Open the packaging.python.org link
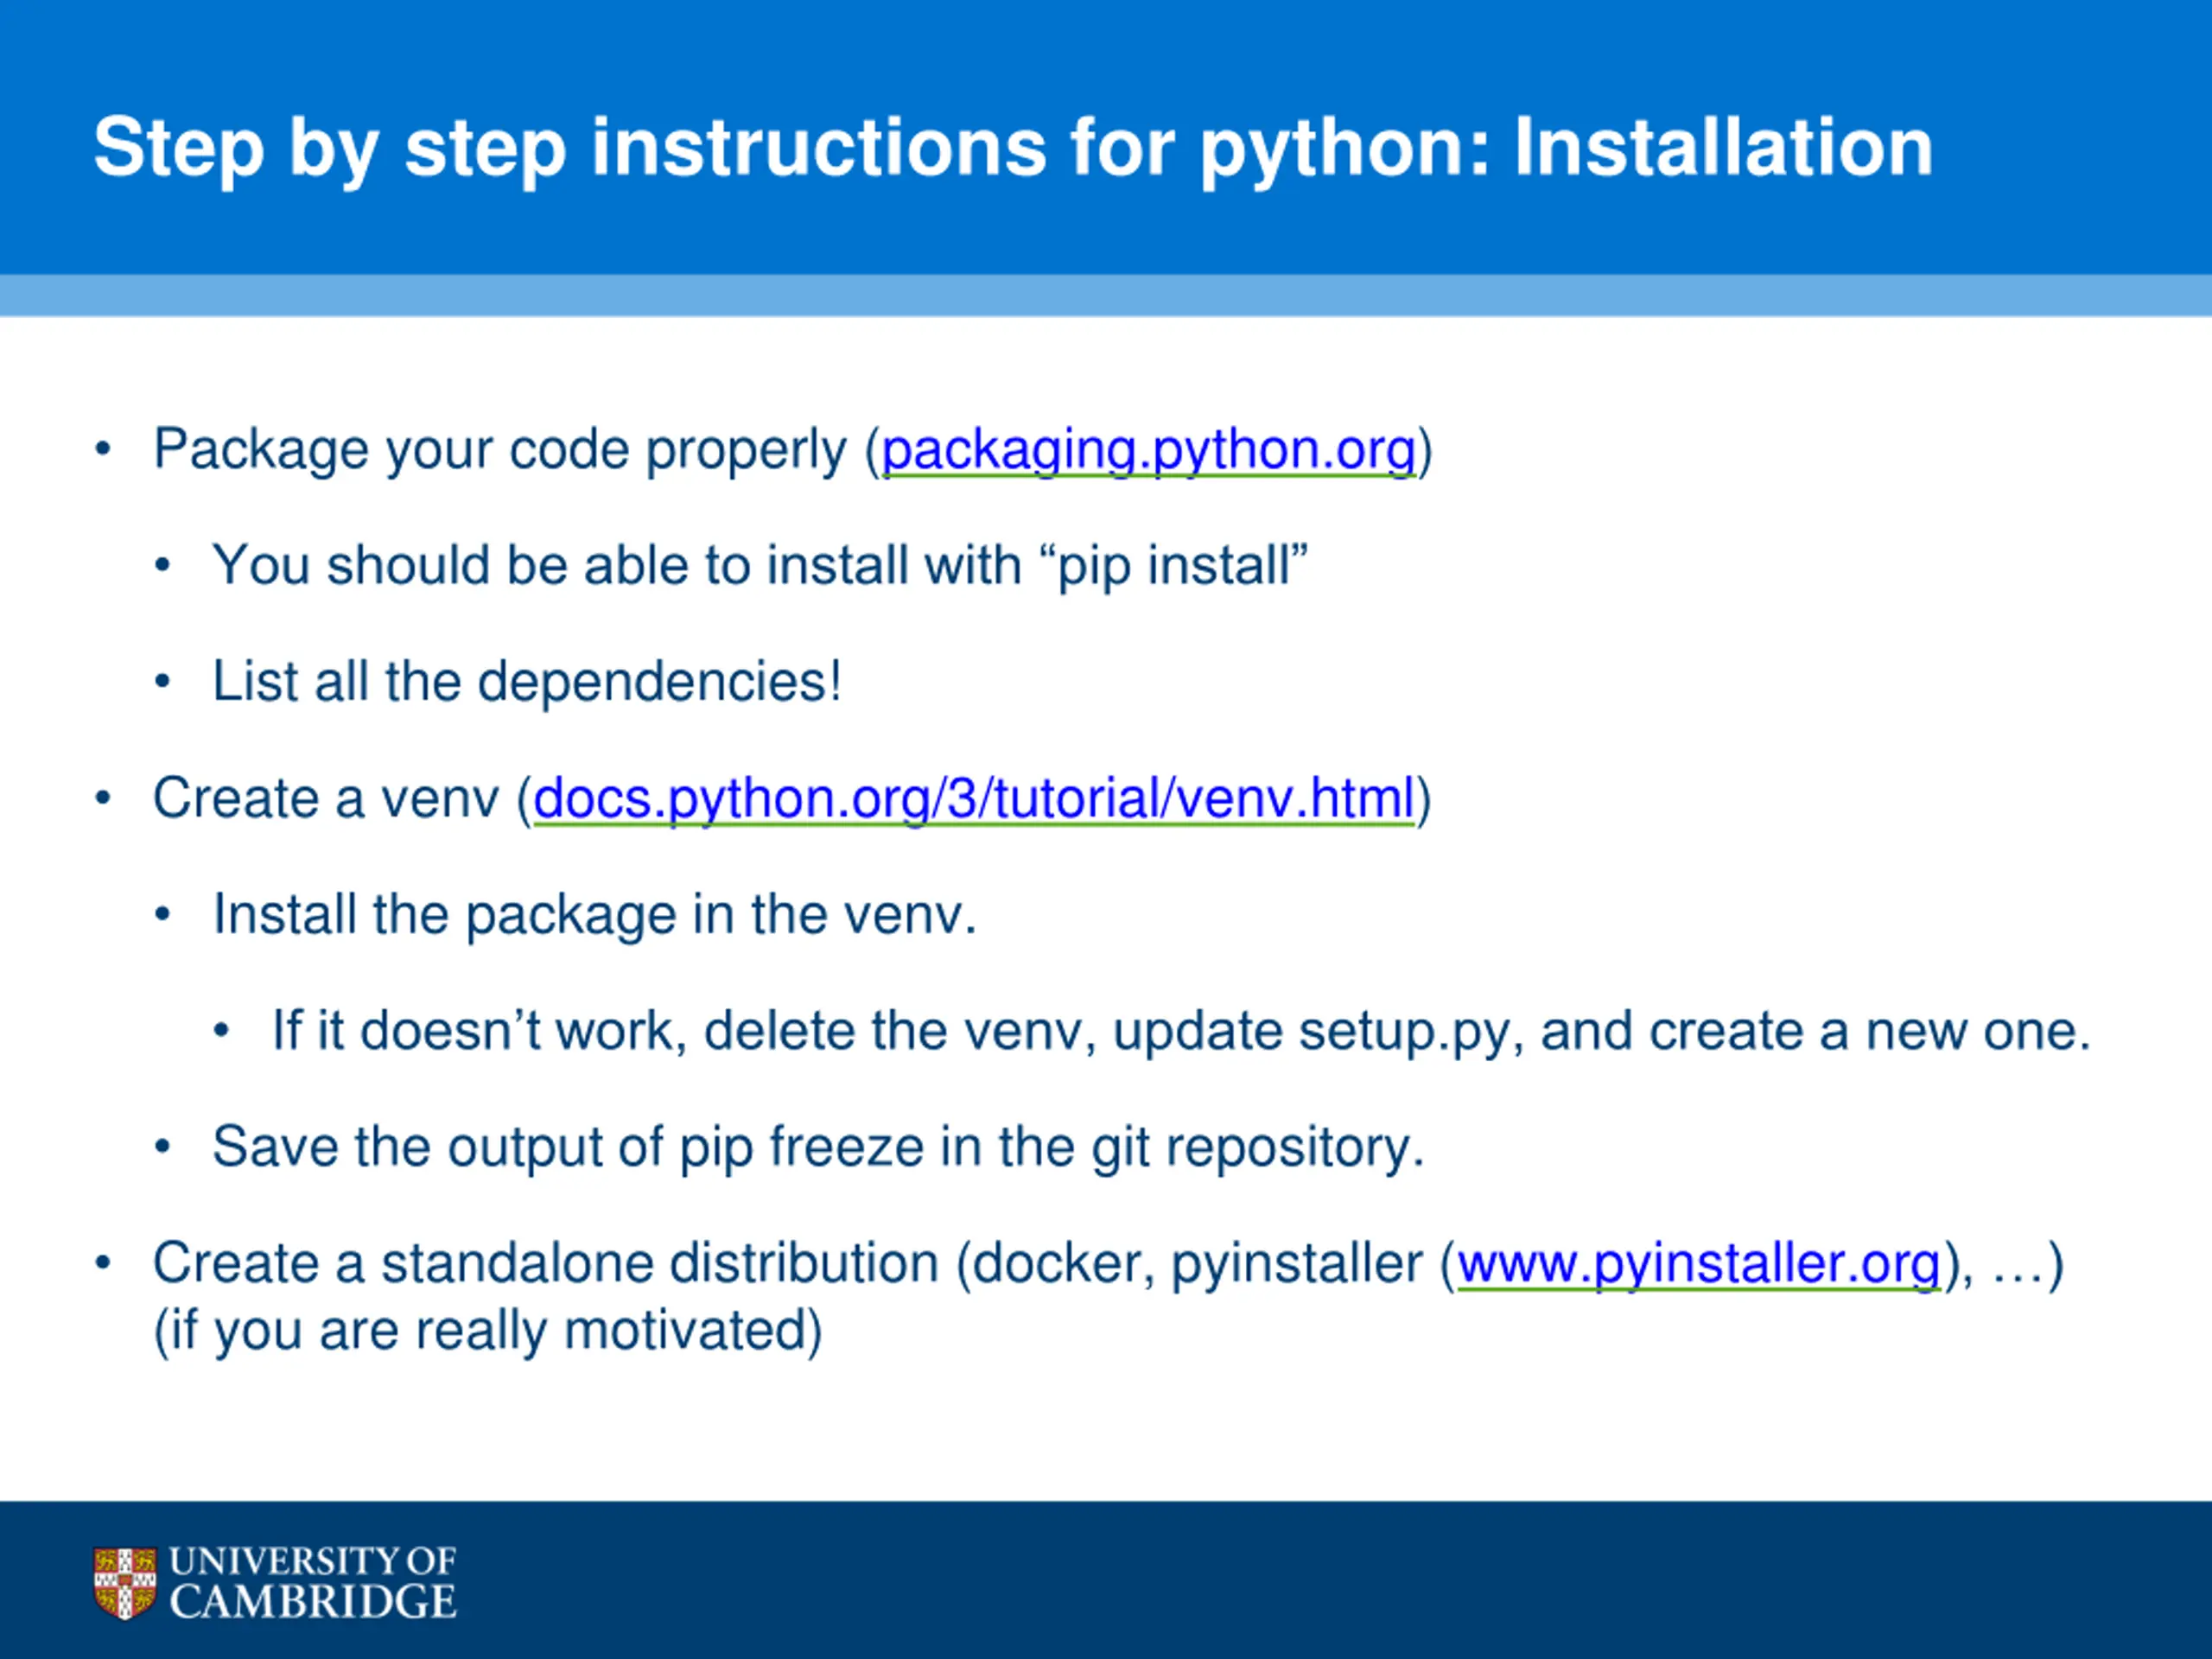Image resolution: width=2212 pixels, height=1659 pixels. pyautogui.click(x=1148, y=450)
